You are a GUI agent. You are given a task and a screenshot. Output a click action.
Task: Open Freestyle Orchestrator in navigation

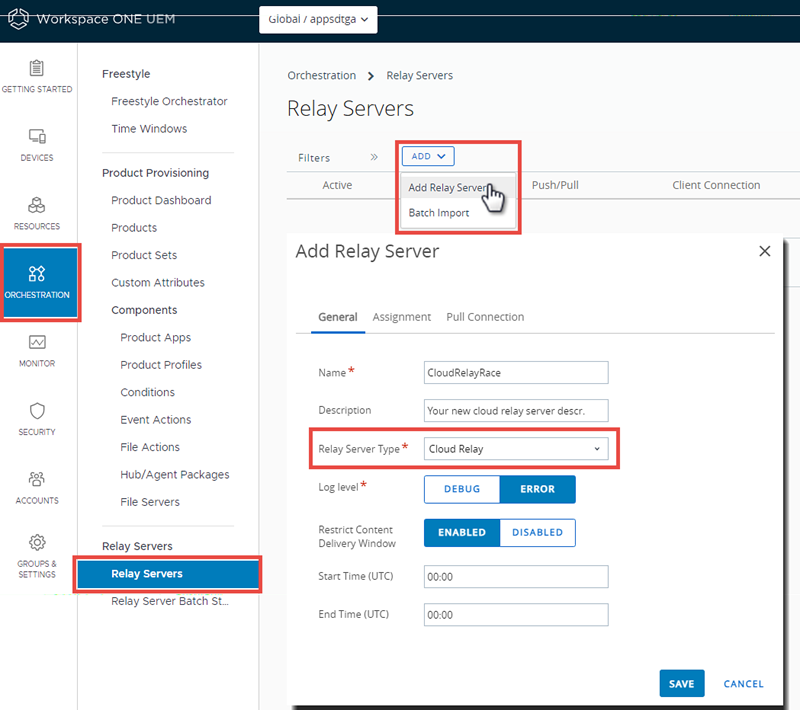(x=169, y=101)
